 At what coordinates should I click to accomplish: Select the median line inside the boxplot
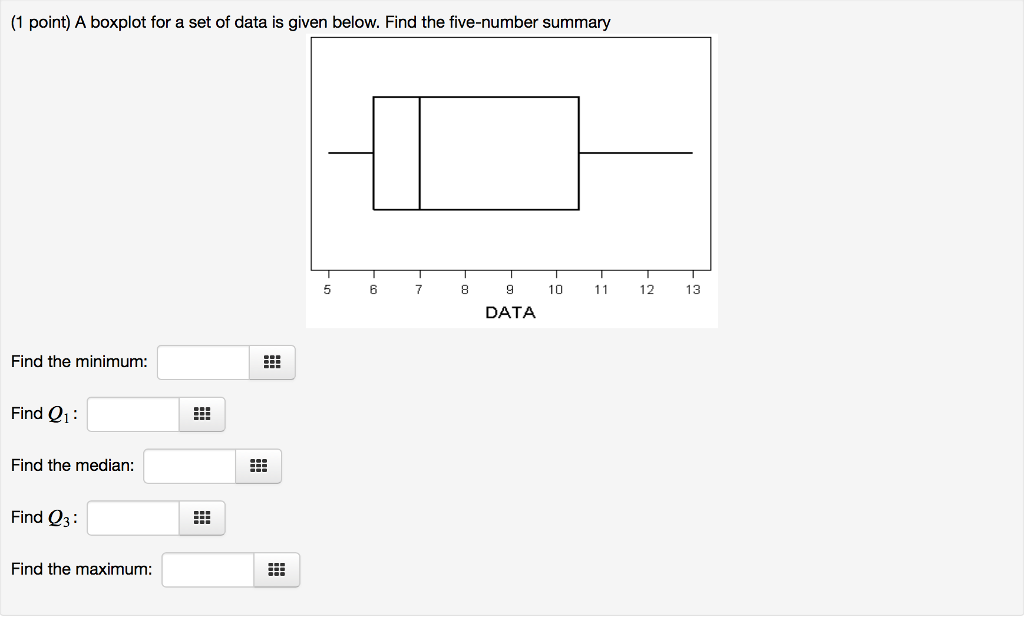(419, 153)
